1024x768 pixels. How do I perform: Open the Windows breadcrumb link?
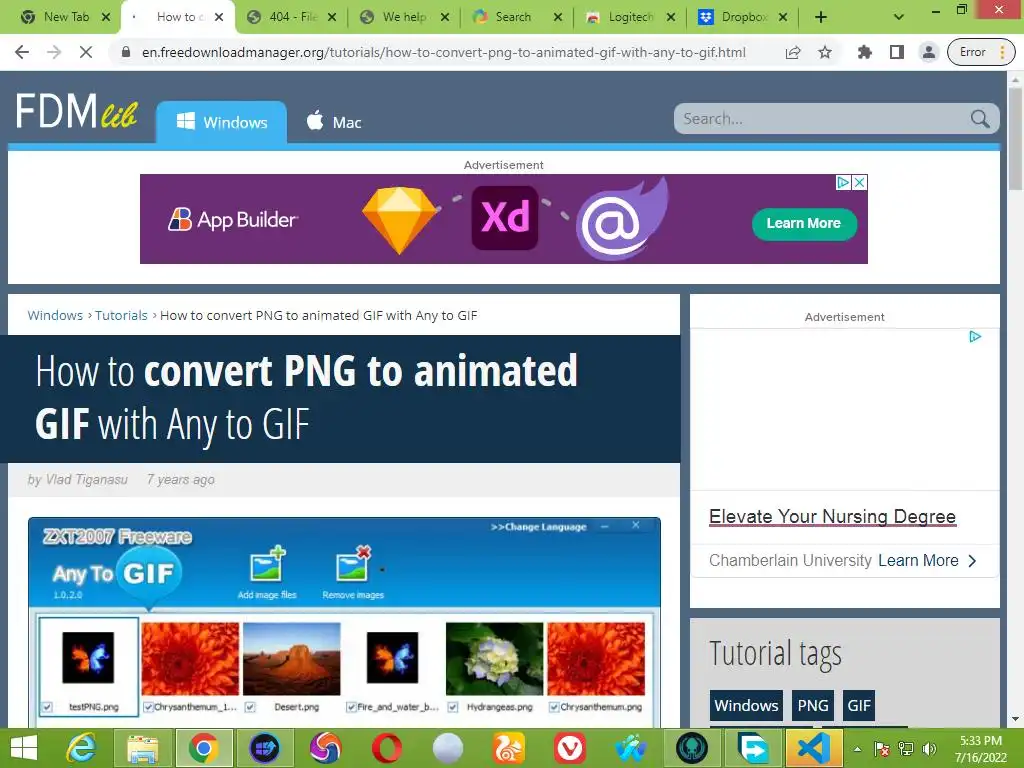(x=55, y=315)
